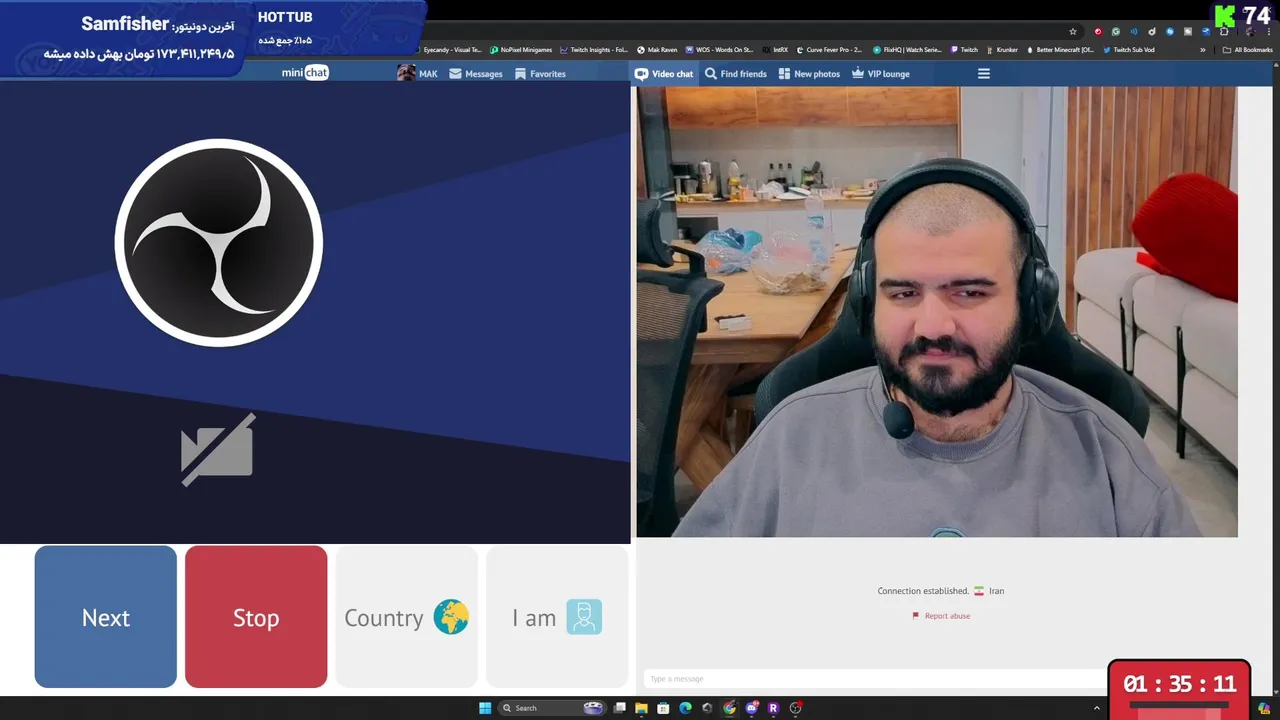This screenshot has width=1280, height=720.
Task: Open Twitch Insights bookmark
Action: pyautogui.click(x=594, y=50)
